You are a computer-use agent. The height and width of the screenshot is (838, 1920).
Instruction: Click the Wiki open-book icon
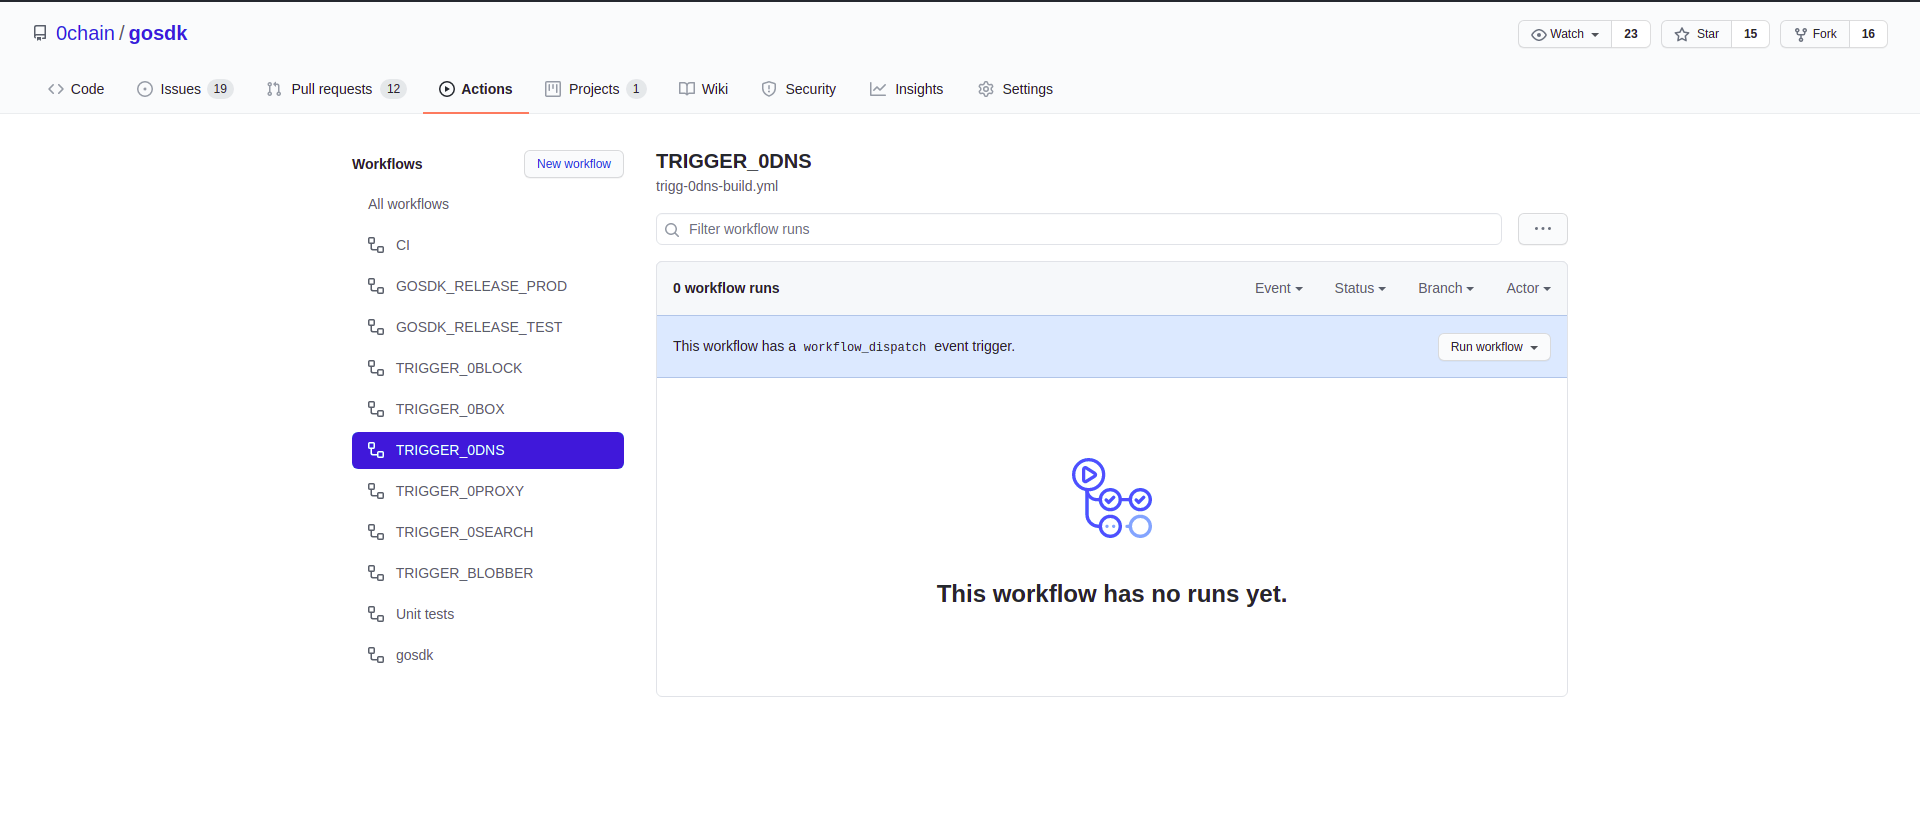point(687,89)
